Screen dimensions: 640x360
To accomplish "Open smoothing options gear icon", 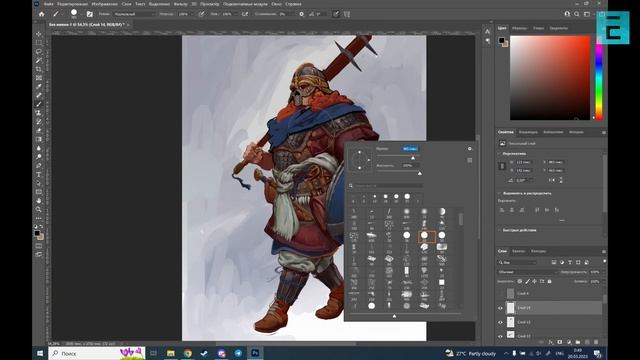I will [301, 14].
